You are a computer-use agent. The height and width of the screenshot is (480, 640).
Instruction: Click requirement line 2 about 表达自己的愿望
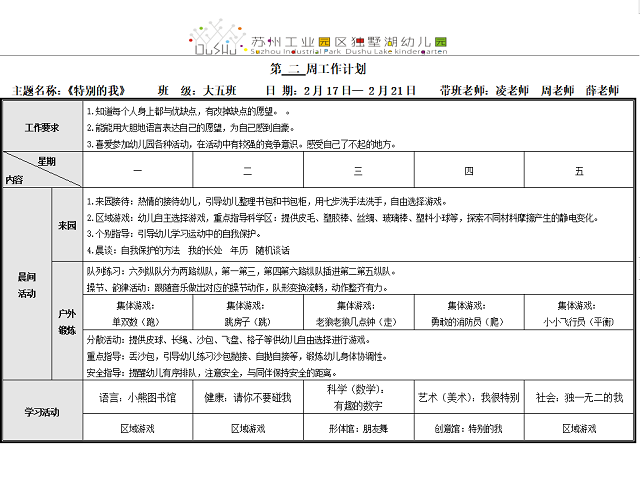[190, 128]
